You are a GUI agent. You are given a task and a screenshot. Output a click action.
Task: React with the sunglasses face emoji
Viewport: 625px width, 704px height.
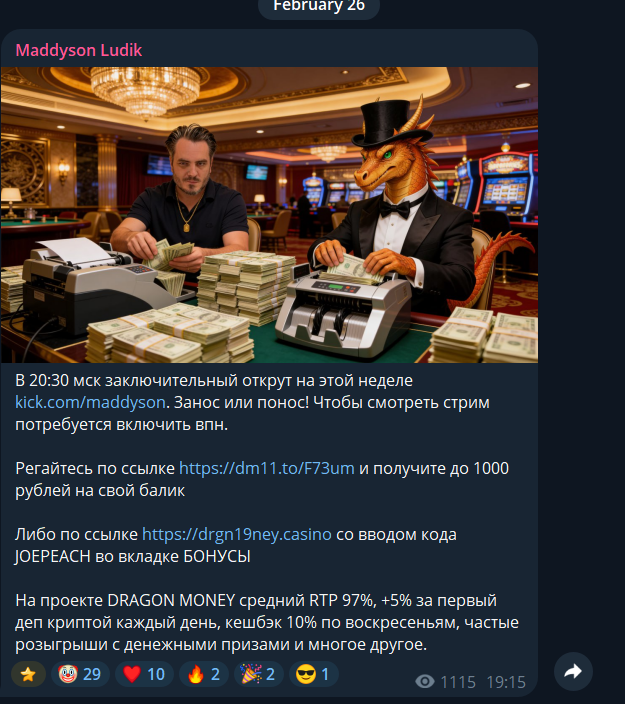pyautogui.click(x=313, y=674)
